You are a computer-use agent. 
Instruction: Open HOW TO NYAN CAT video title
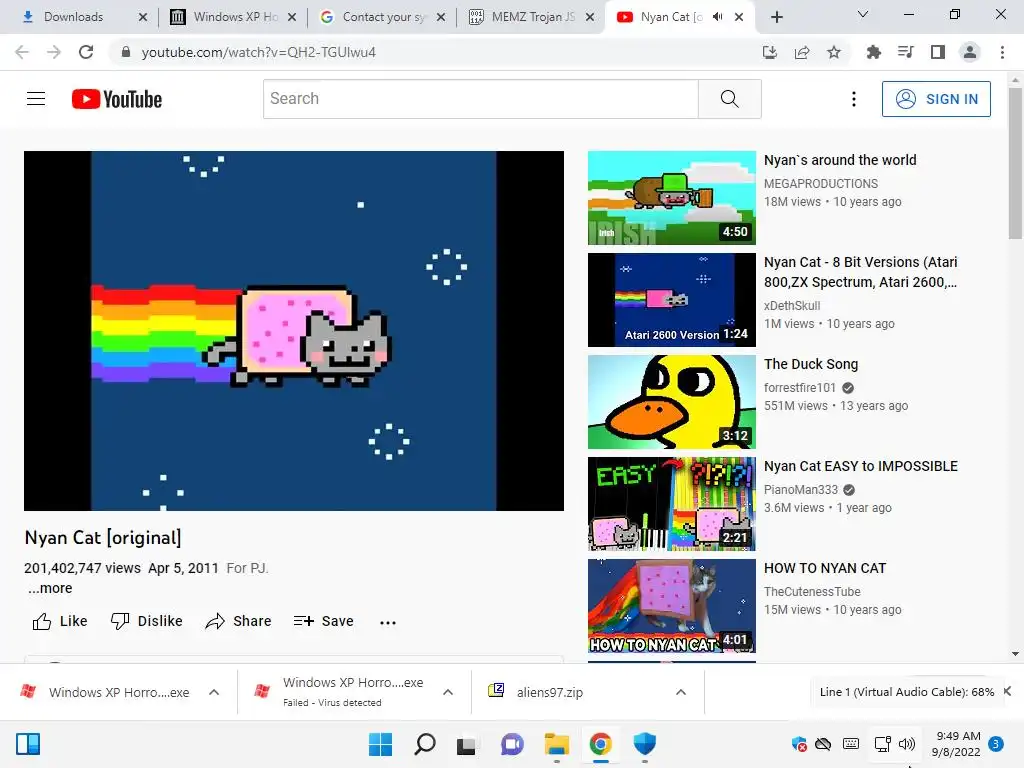point(825,568)
